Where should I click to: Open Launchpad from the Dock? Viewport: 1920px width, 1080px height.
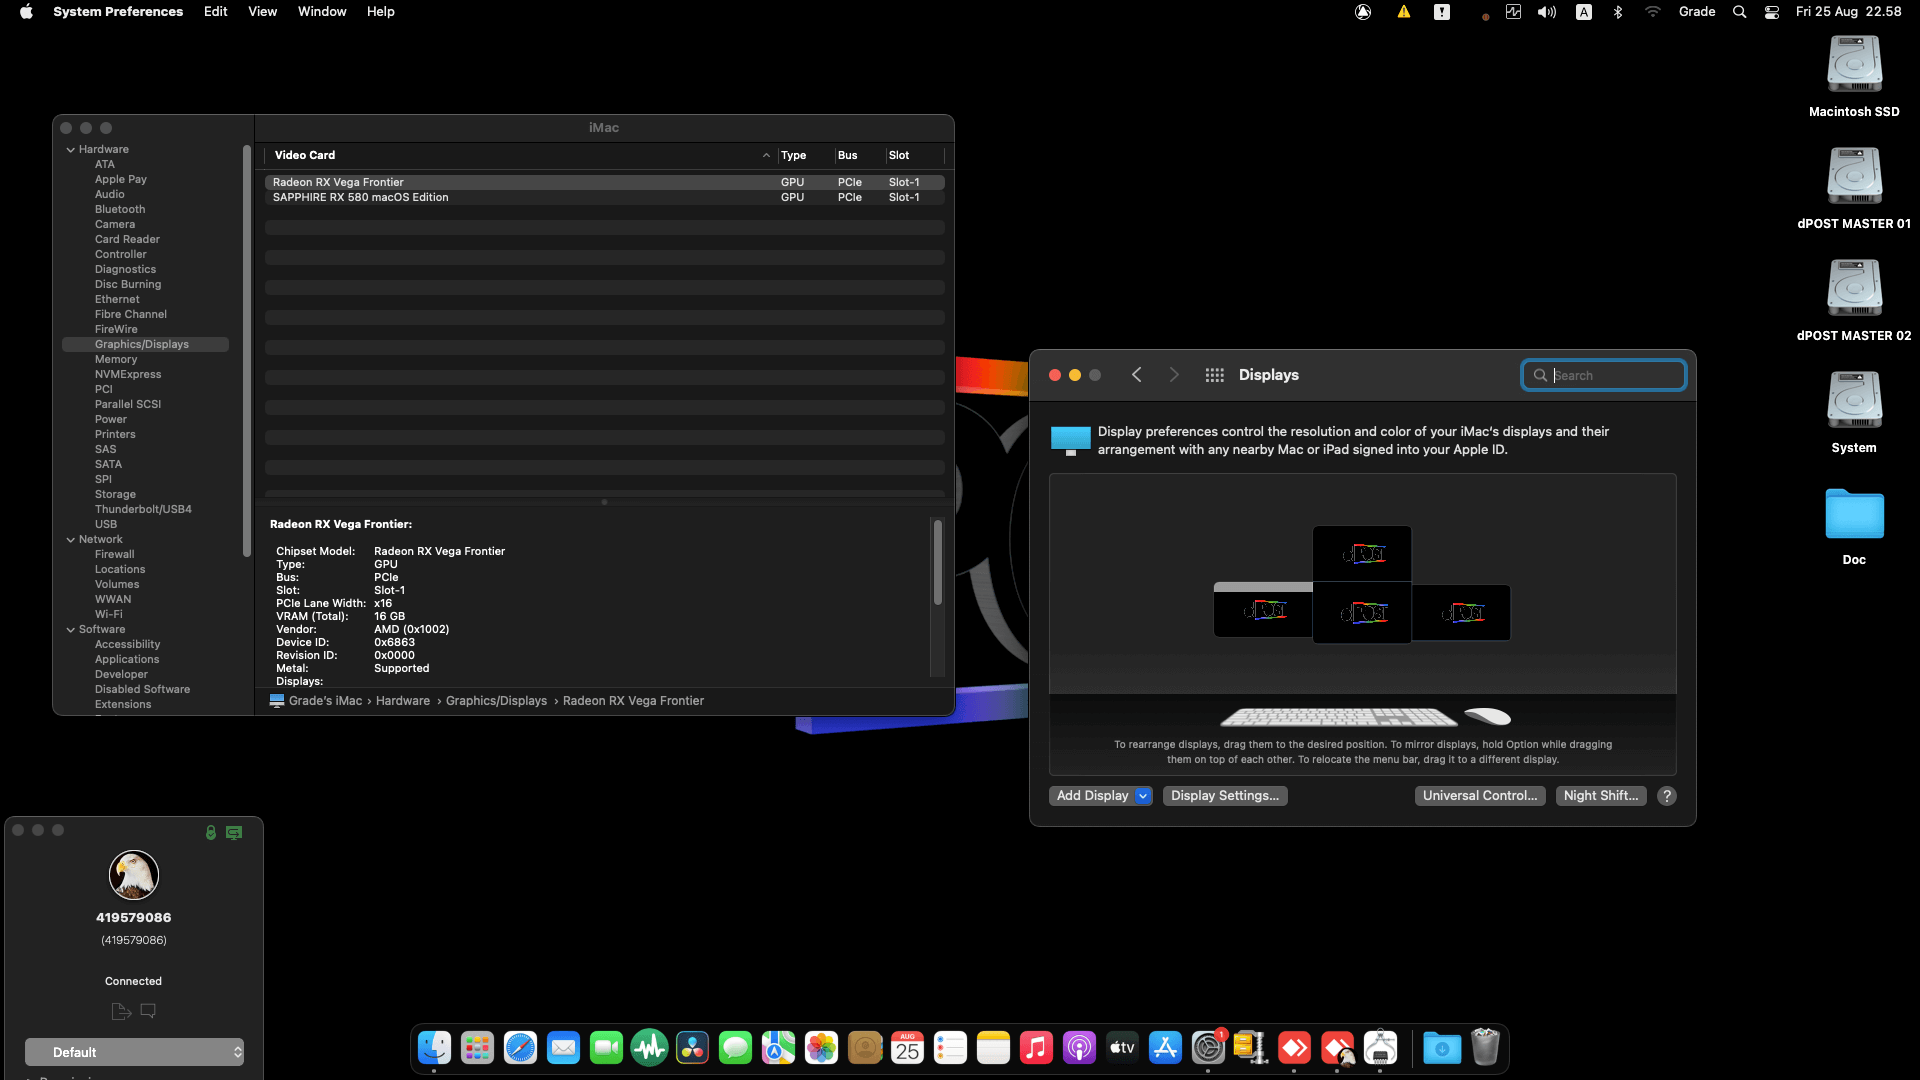coord(477,1047)
